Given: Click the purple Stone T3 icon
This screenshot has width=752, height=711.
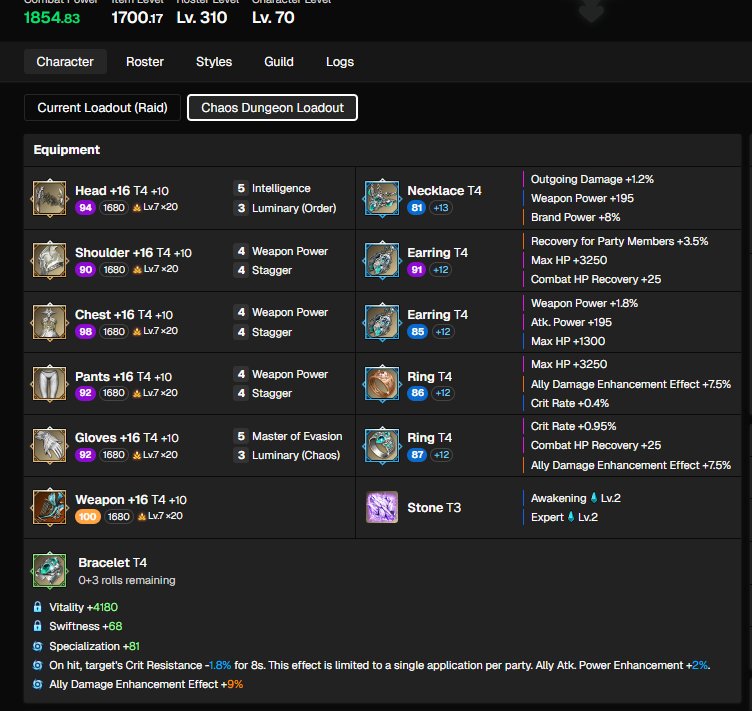Looking at the screenshot, I should pyautogui.click(x=382, y=507).
